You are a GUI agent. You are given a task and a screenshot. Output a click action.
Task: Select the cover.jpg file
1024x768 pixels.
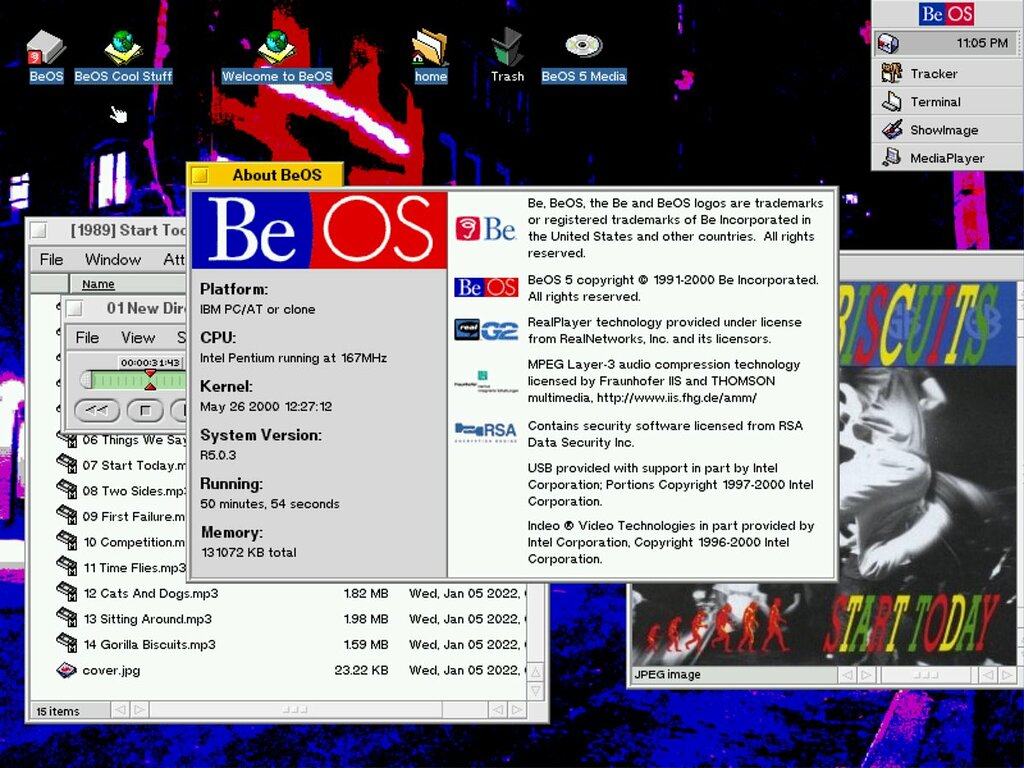click(x=111, y=670)
